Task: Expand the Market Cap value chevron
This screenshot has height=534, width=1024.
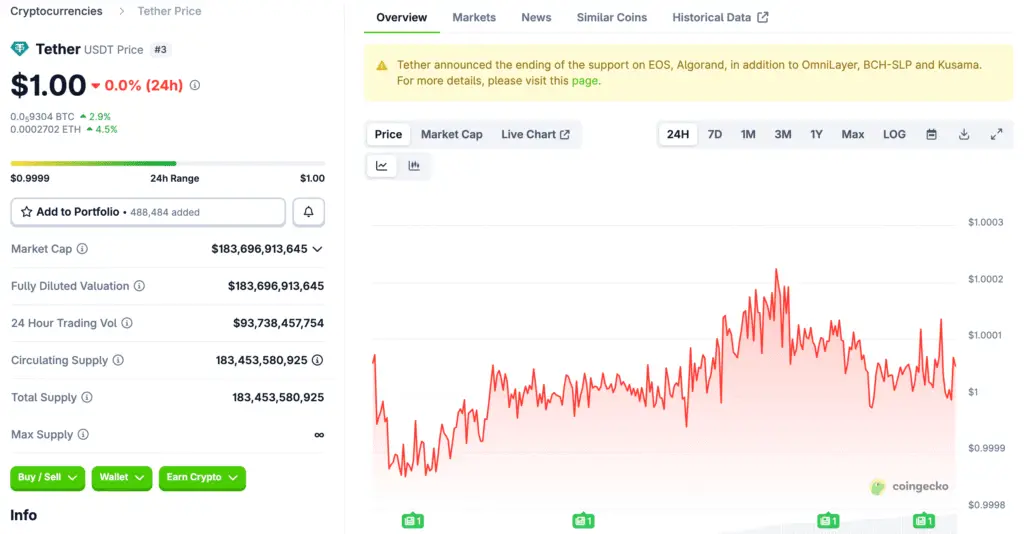Action: 318,249
